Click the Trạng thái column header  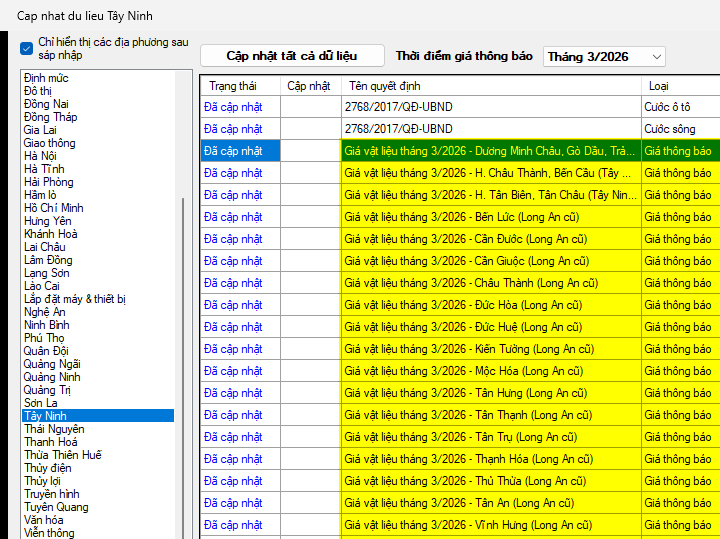(x=232, y=86)
